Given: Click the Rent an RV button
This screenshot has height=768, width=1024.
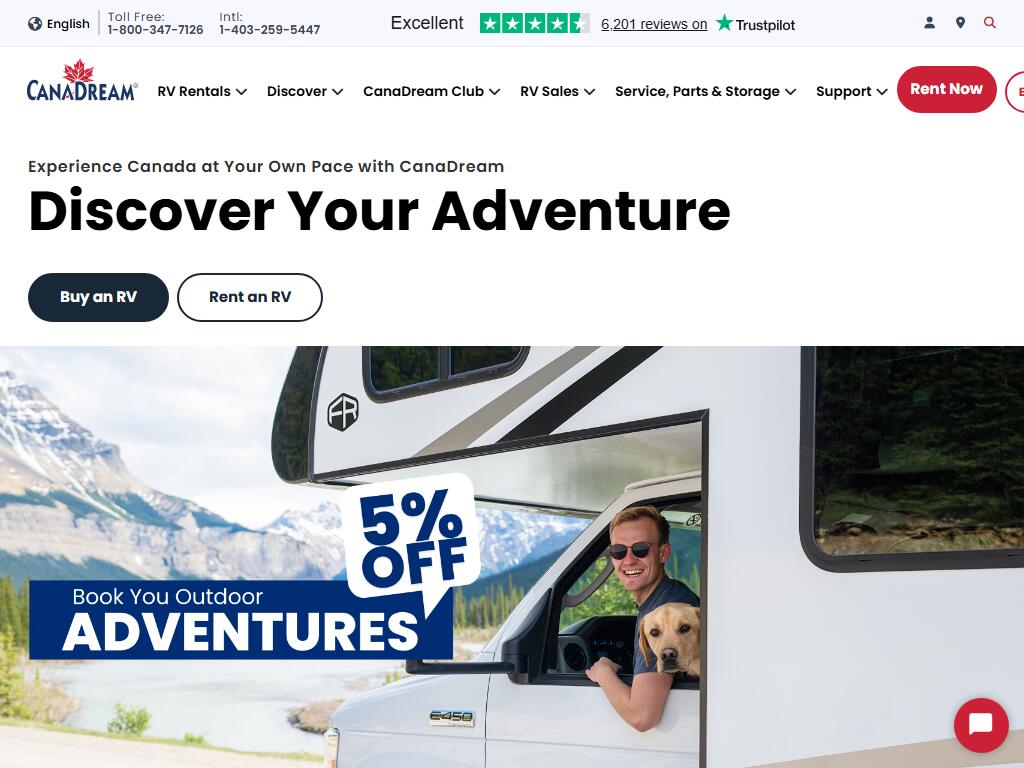Looking at the screenshot, I should (x=250, y=297).
